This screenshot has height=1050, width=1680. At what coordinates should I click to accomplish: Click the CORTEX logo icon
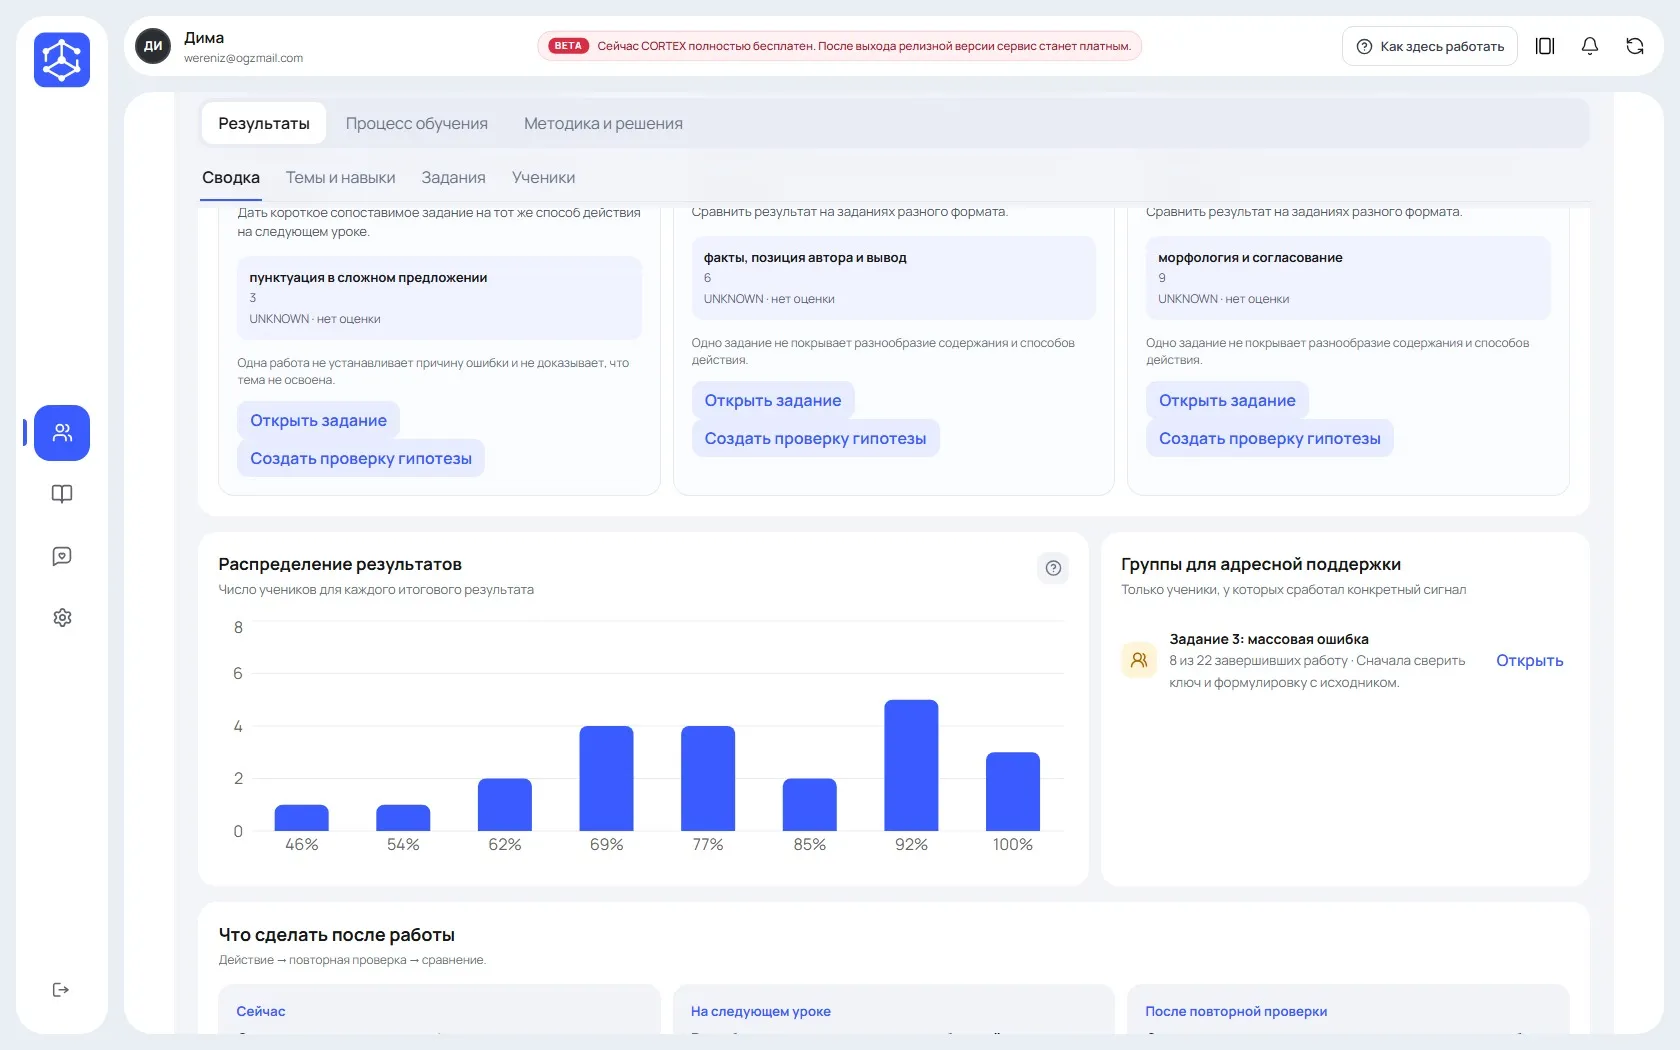[62, 59]
